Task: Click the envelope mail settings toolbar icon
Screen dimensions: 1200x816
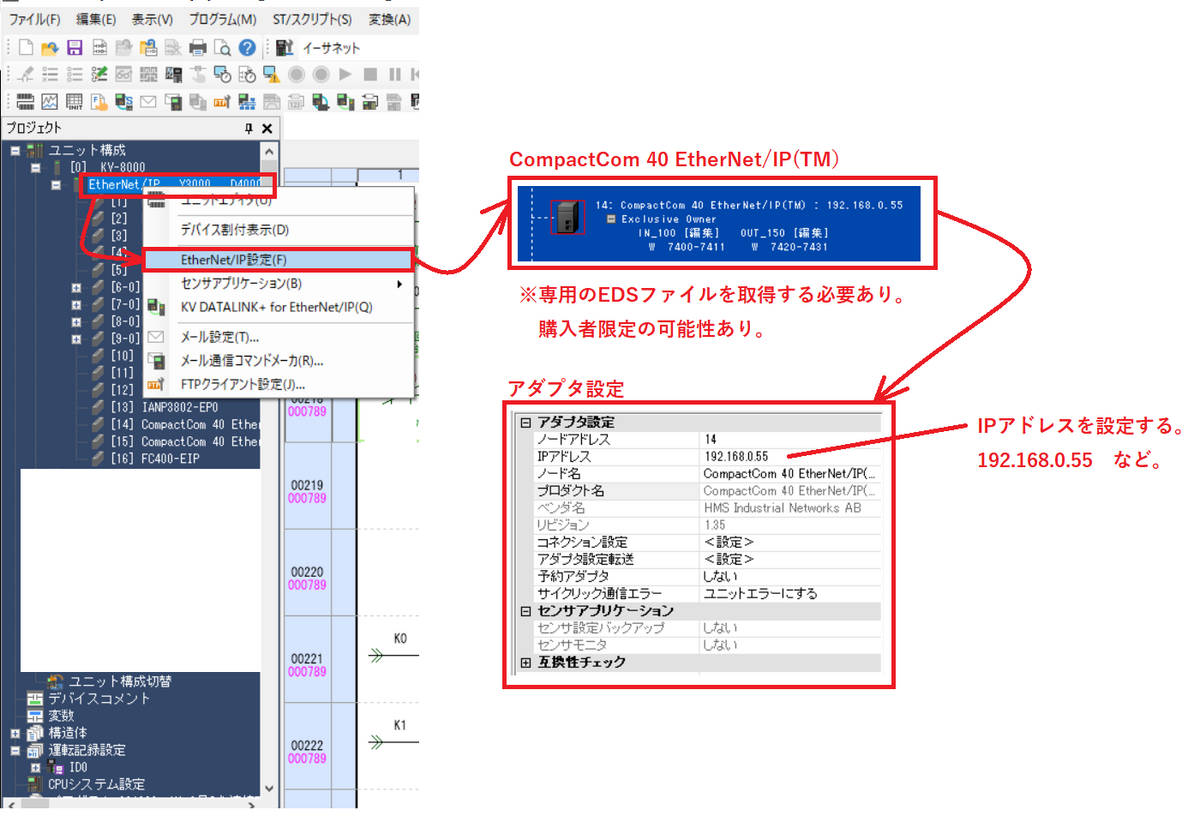Action: pos(148,101)
